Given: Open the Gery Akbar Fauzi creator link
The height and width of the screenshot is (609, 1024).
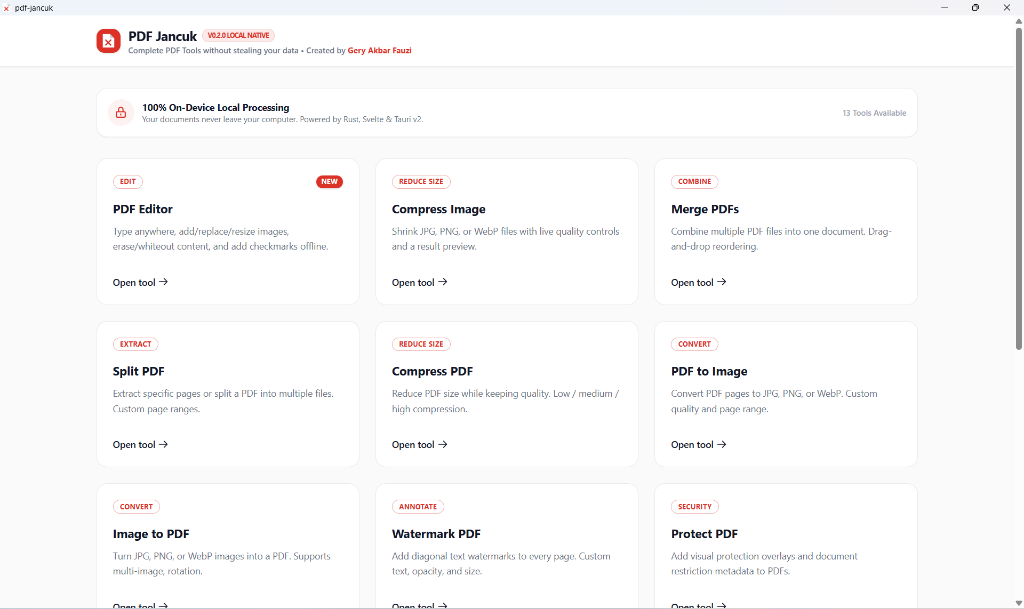Looking at the screenshot, I should [x=379, y=50].
